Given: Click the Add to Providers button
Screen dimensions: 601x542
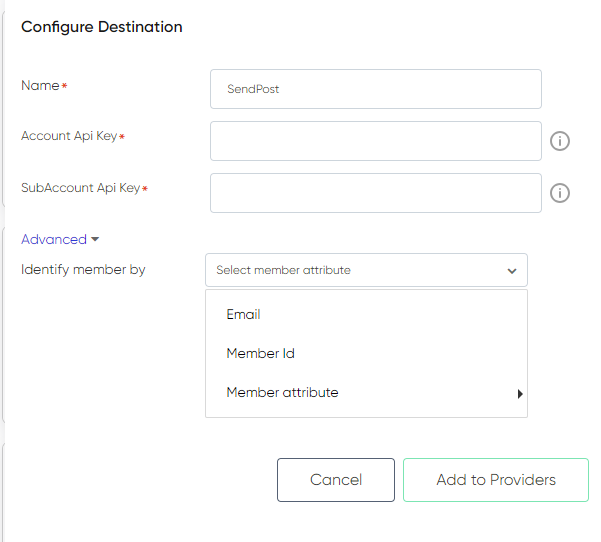Looking at the screenshot, I should click(x=496, y=480).
